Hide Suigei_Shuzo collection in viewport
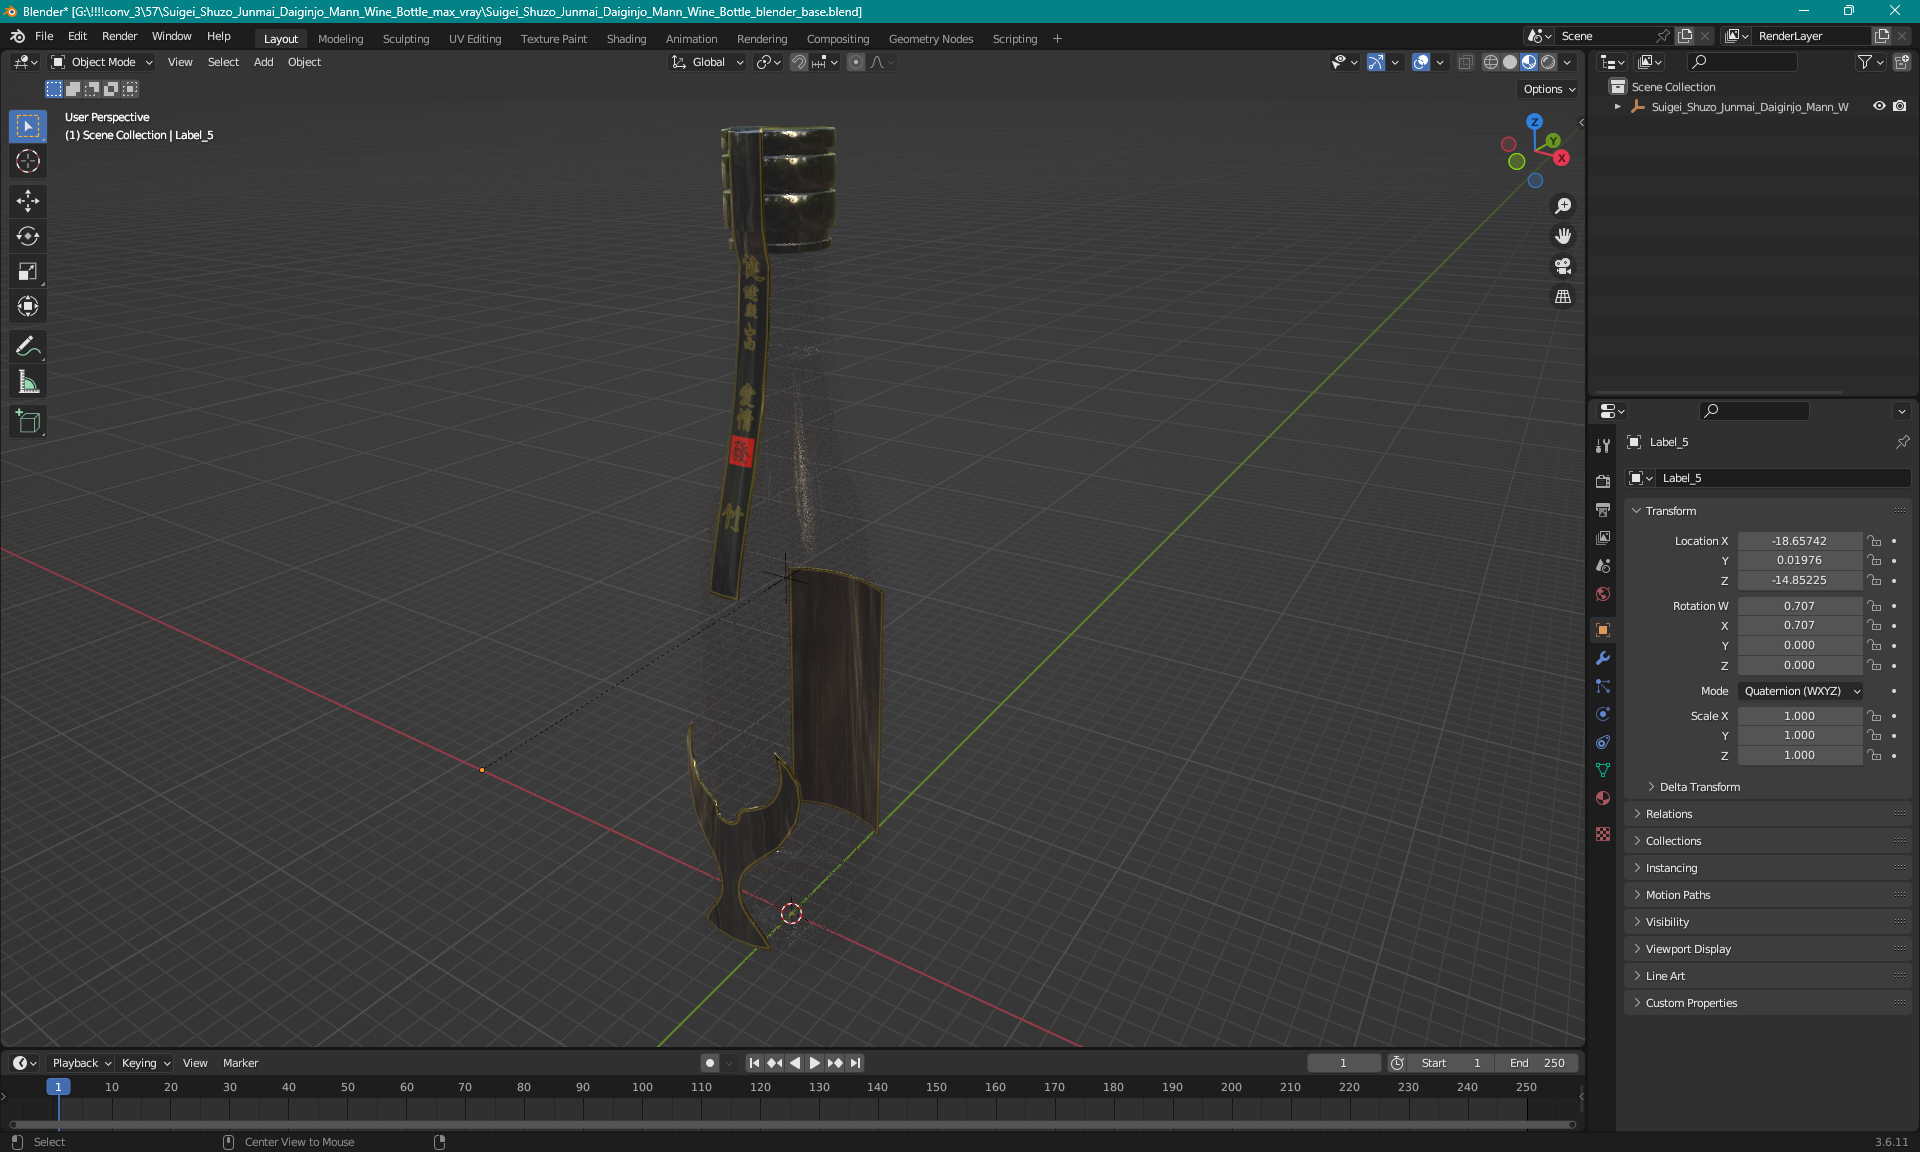1920x1152 pixels. (x=1879, y=106)
